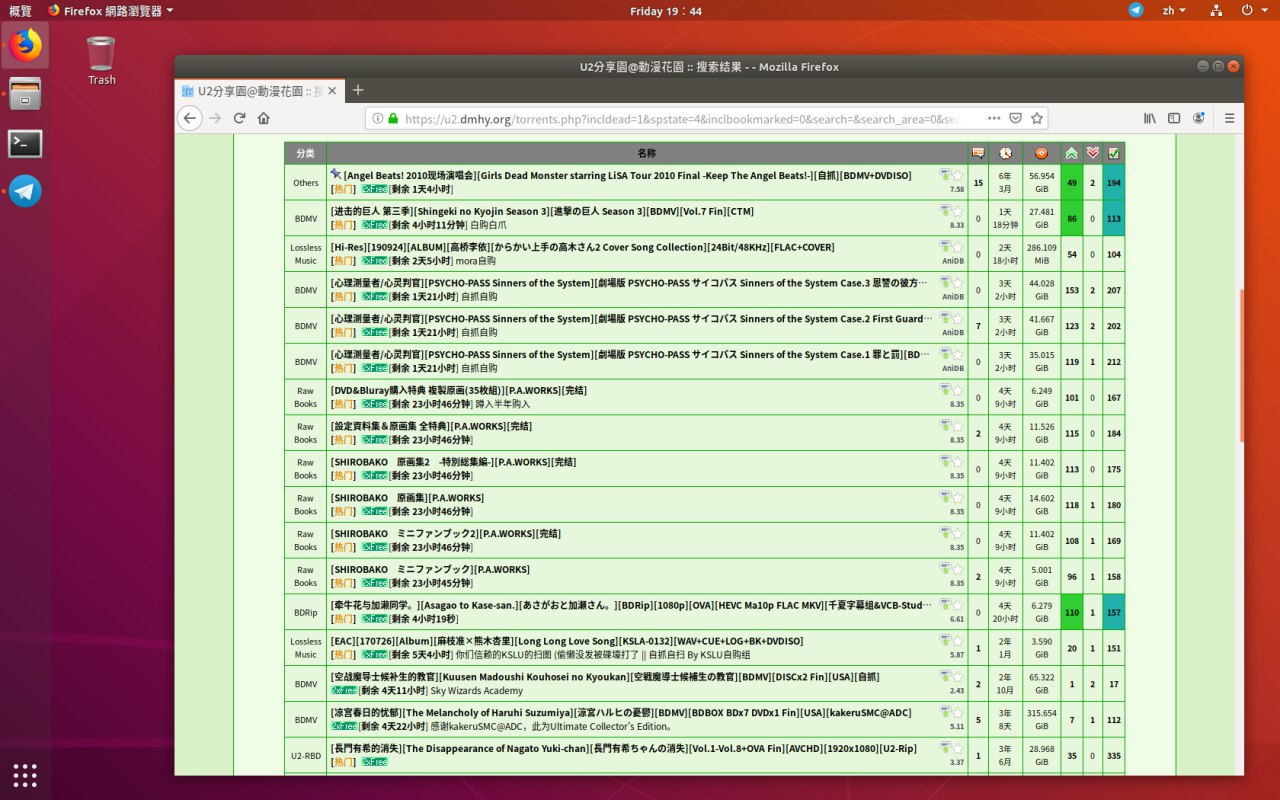The height and width of the screenshot is (800, 1280).
Task: Show all applications grid
Action: click(25, 774)
